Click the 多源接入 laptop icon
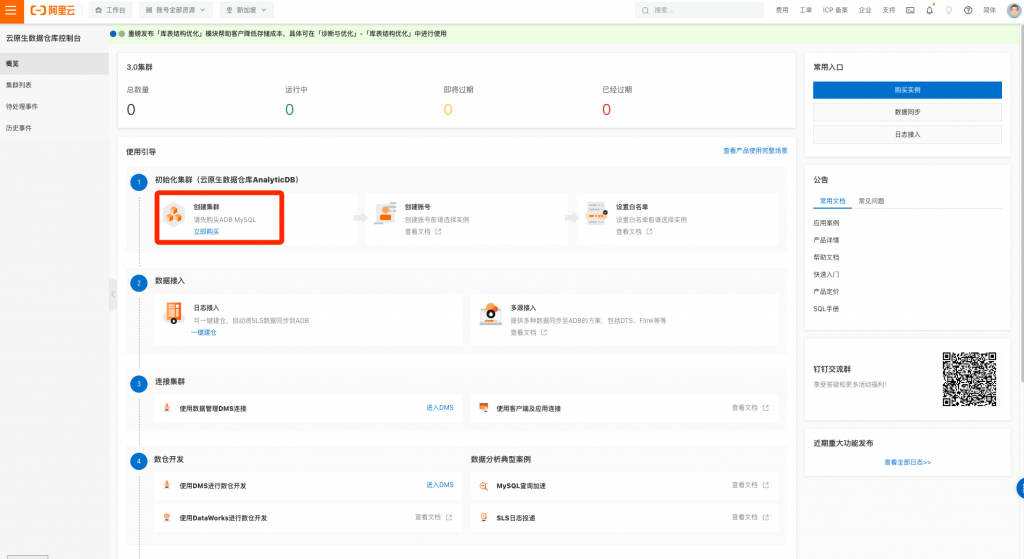 click(x=490, y=313)
